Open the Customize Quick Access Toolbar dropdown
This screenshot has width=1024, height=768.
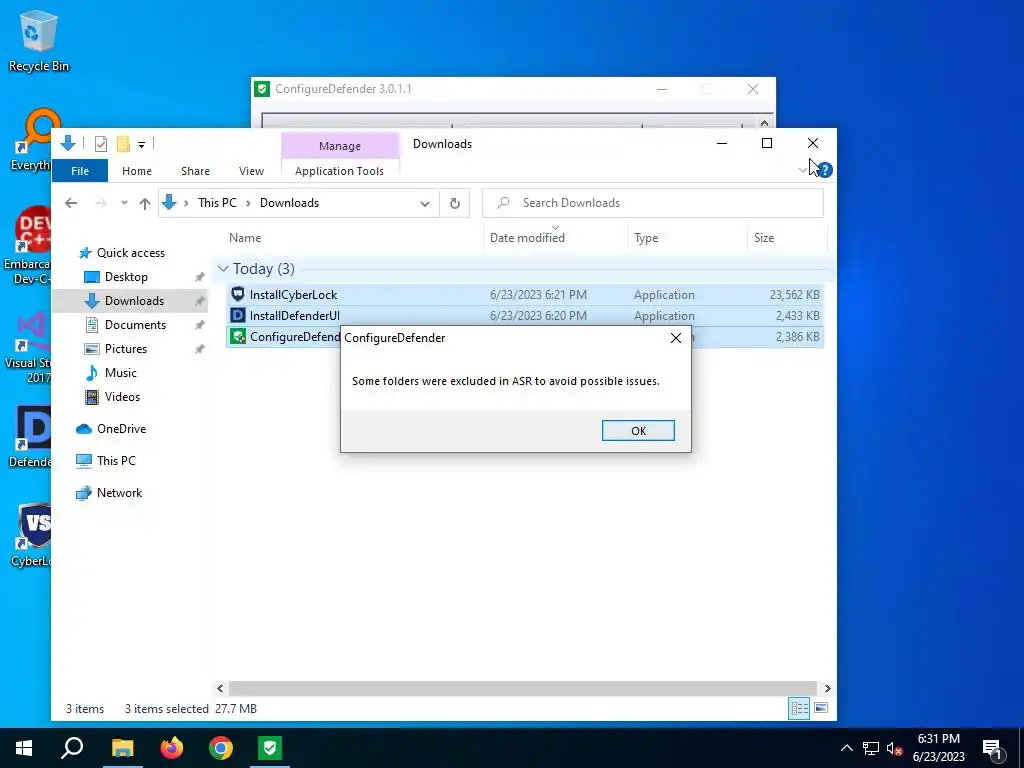[x=141, y=144]
